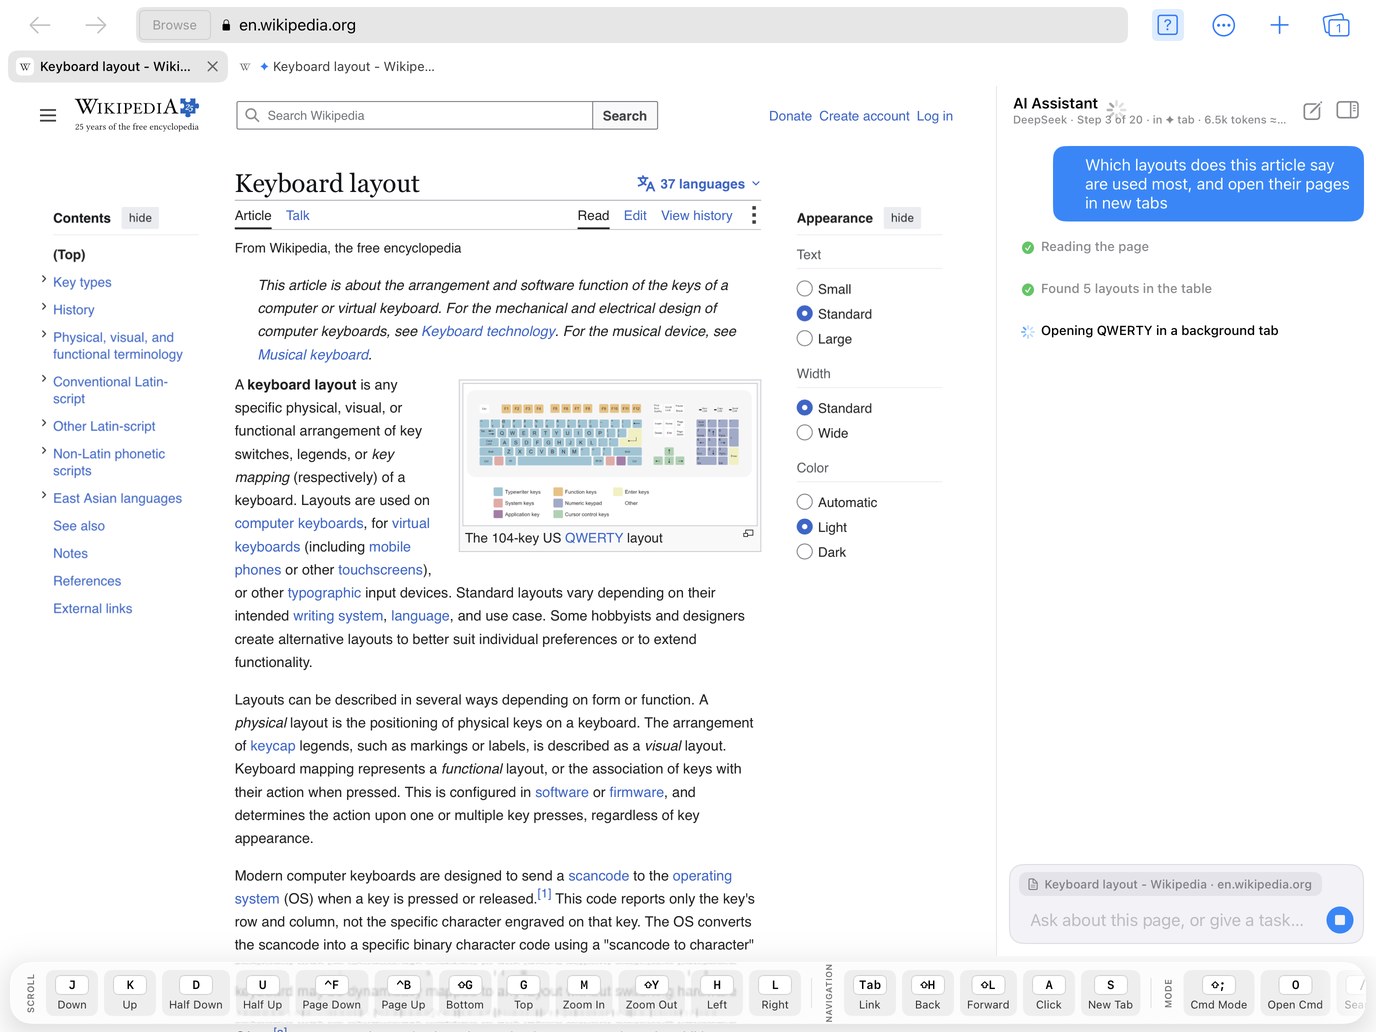1376x1032 pixels.
Task: Open the vertical three-dot page tools menu
Action: [754, 216]
